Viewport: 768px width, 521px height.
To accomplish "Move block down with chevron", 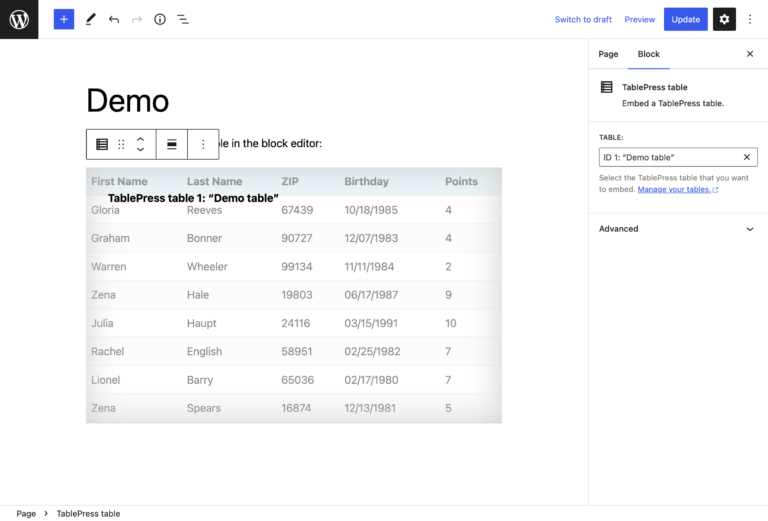I will coord(140,150).
